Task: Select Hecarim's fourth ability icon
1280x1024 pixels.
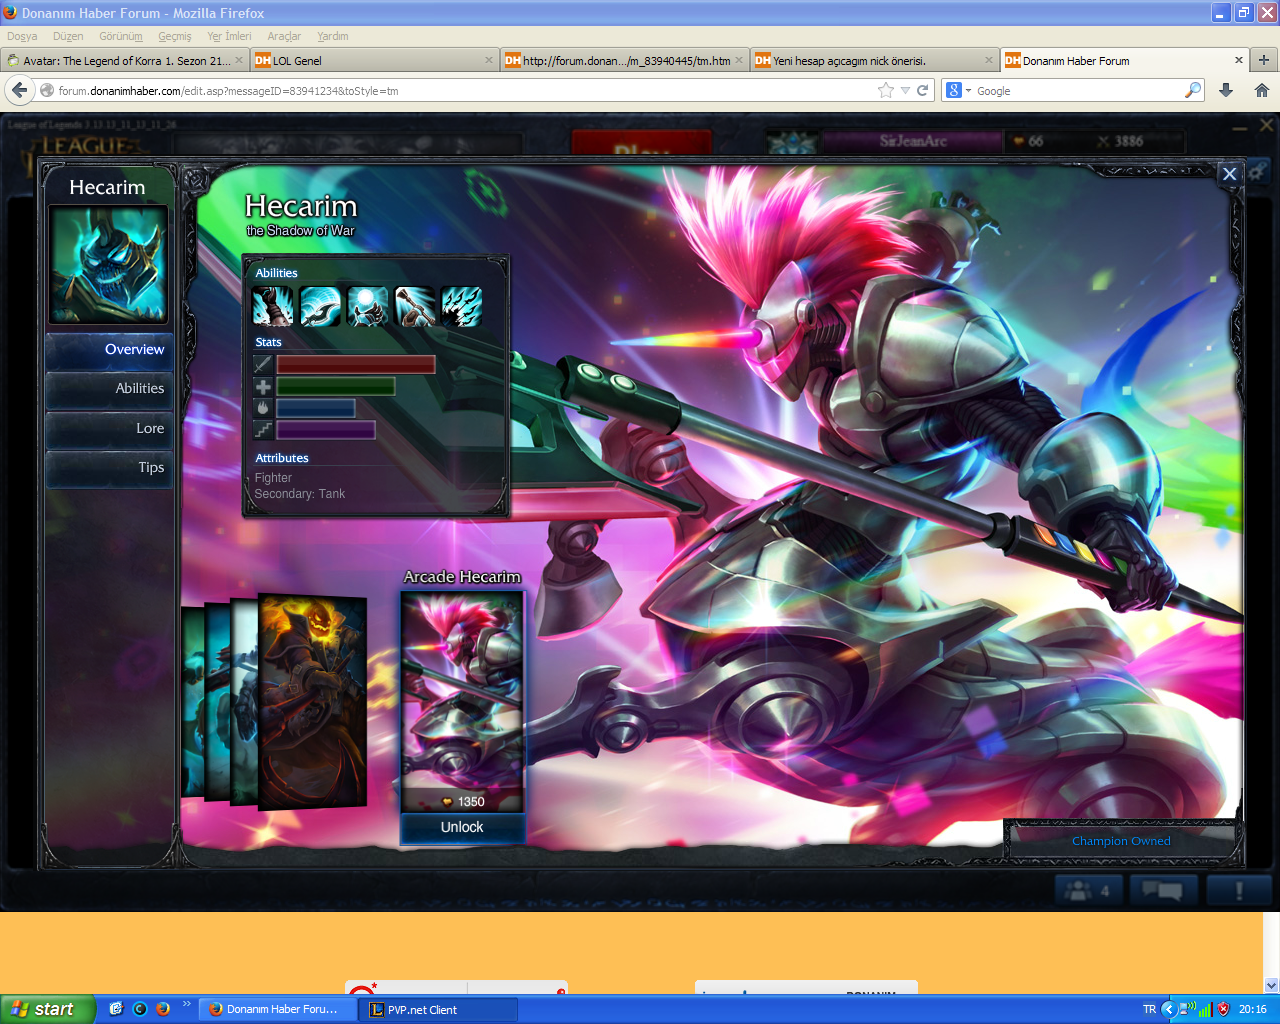Action: point(414,307)
